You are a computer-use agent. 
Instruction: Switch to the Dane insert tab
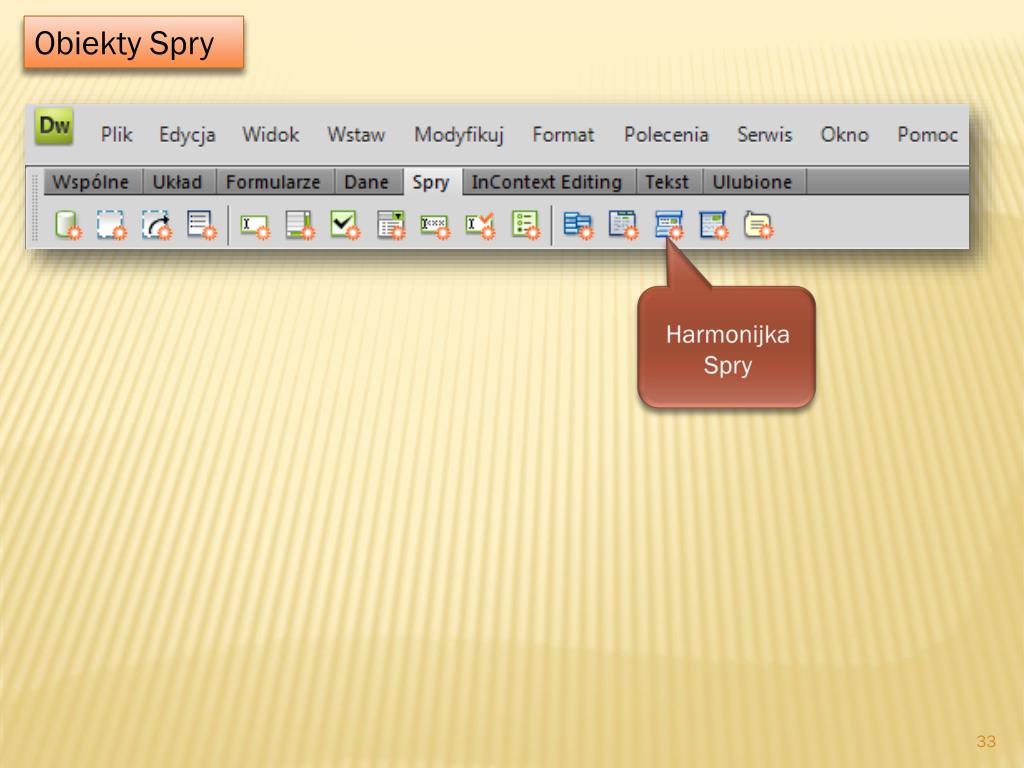pyautogui.click(x=366, y=182)
